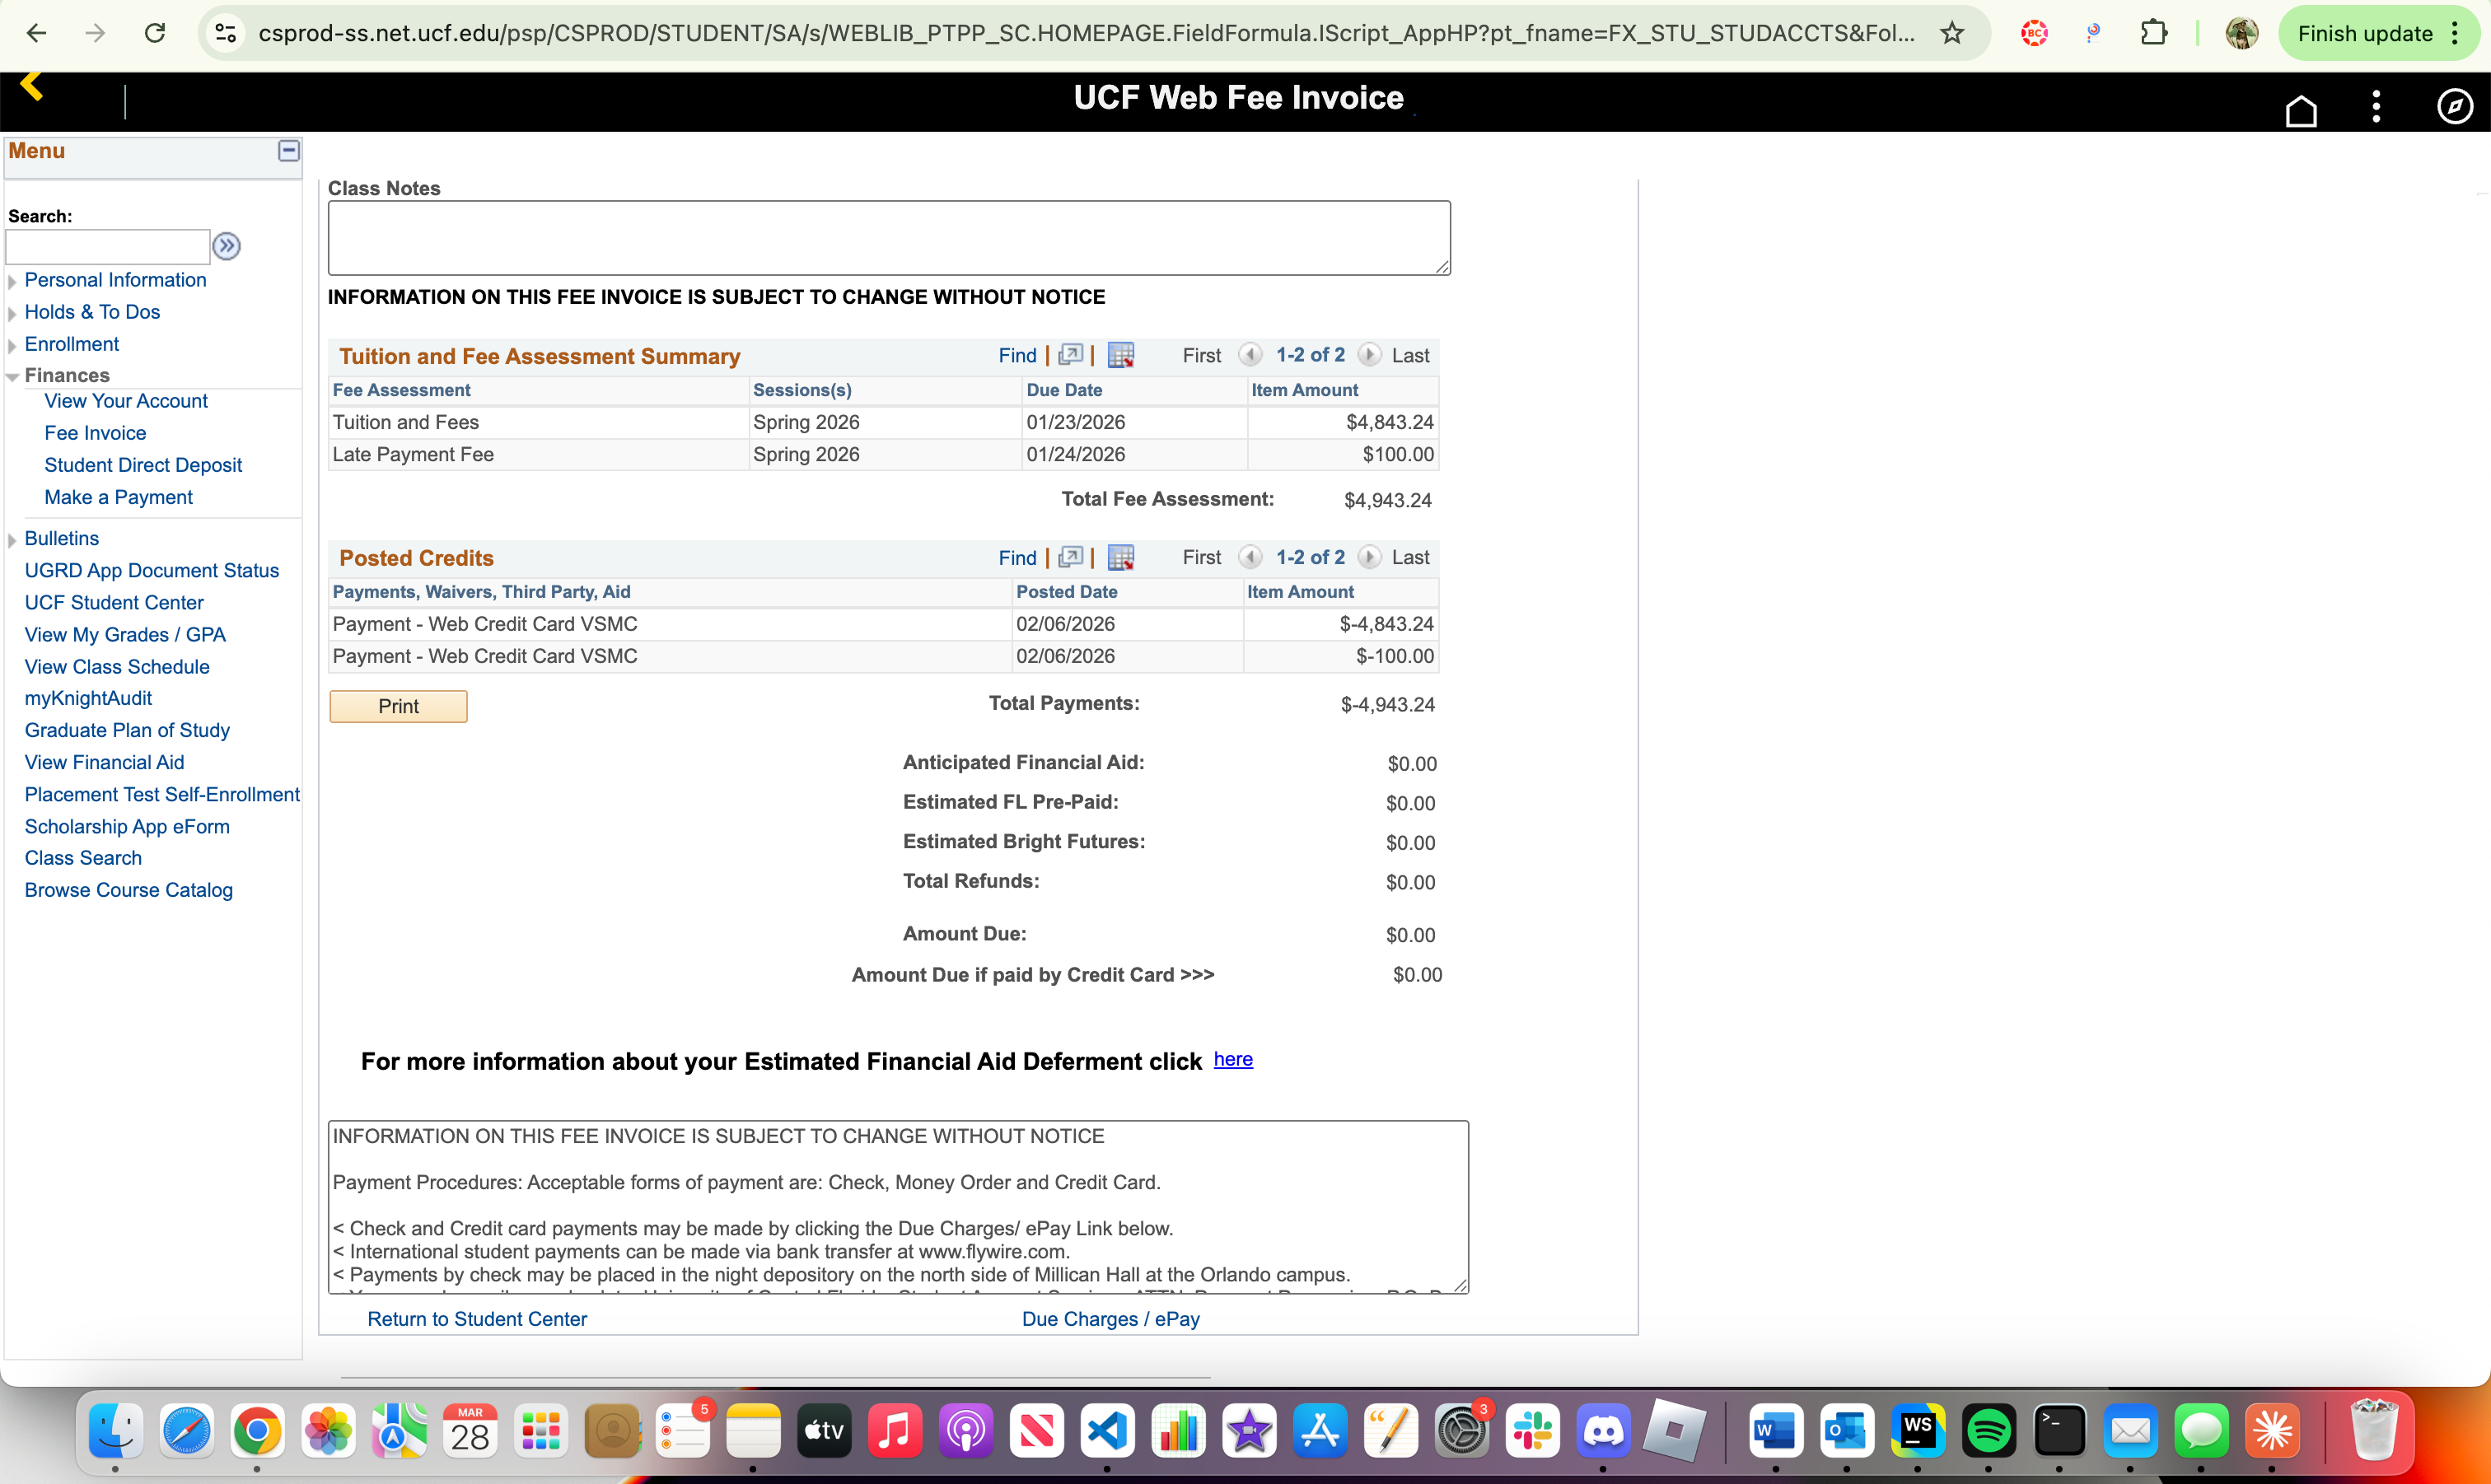Open Fee Invoice menu item
Image resolution: width=2491 pixels, height=1484 pixels.
click(95, 433)
